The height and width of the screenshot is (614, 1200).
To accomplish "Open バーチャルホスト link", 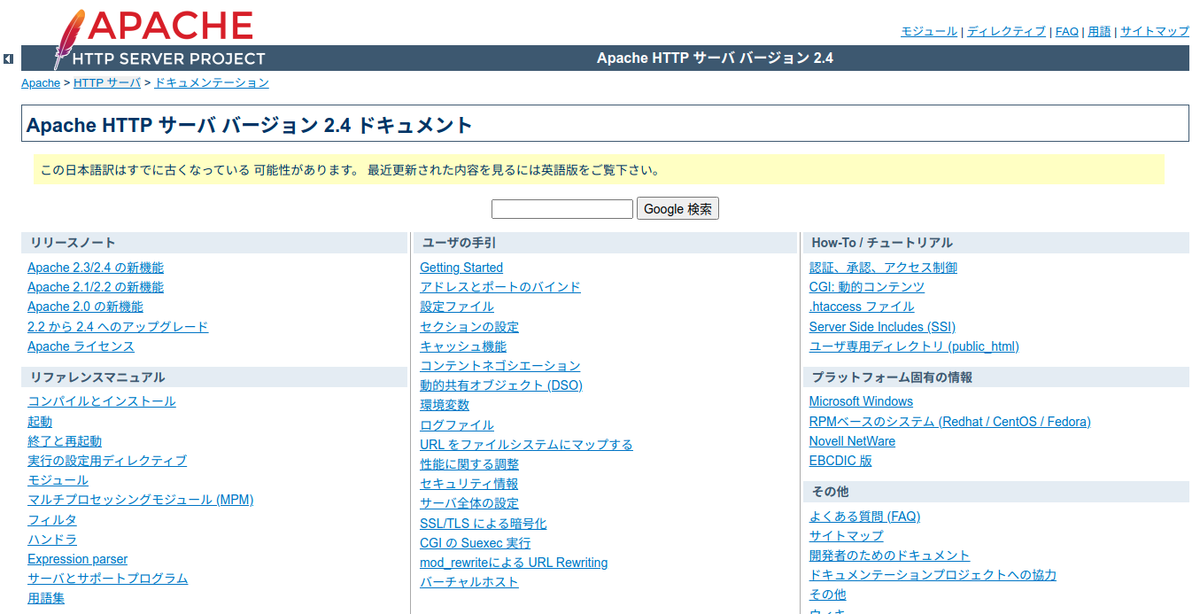I will coord(470,582).
